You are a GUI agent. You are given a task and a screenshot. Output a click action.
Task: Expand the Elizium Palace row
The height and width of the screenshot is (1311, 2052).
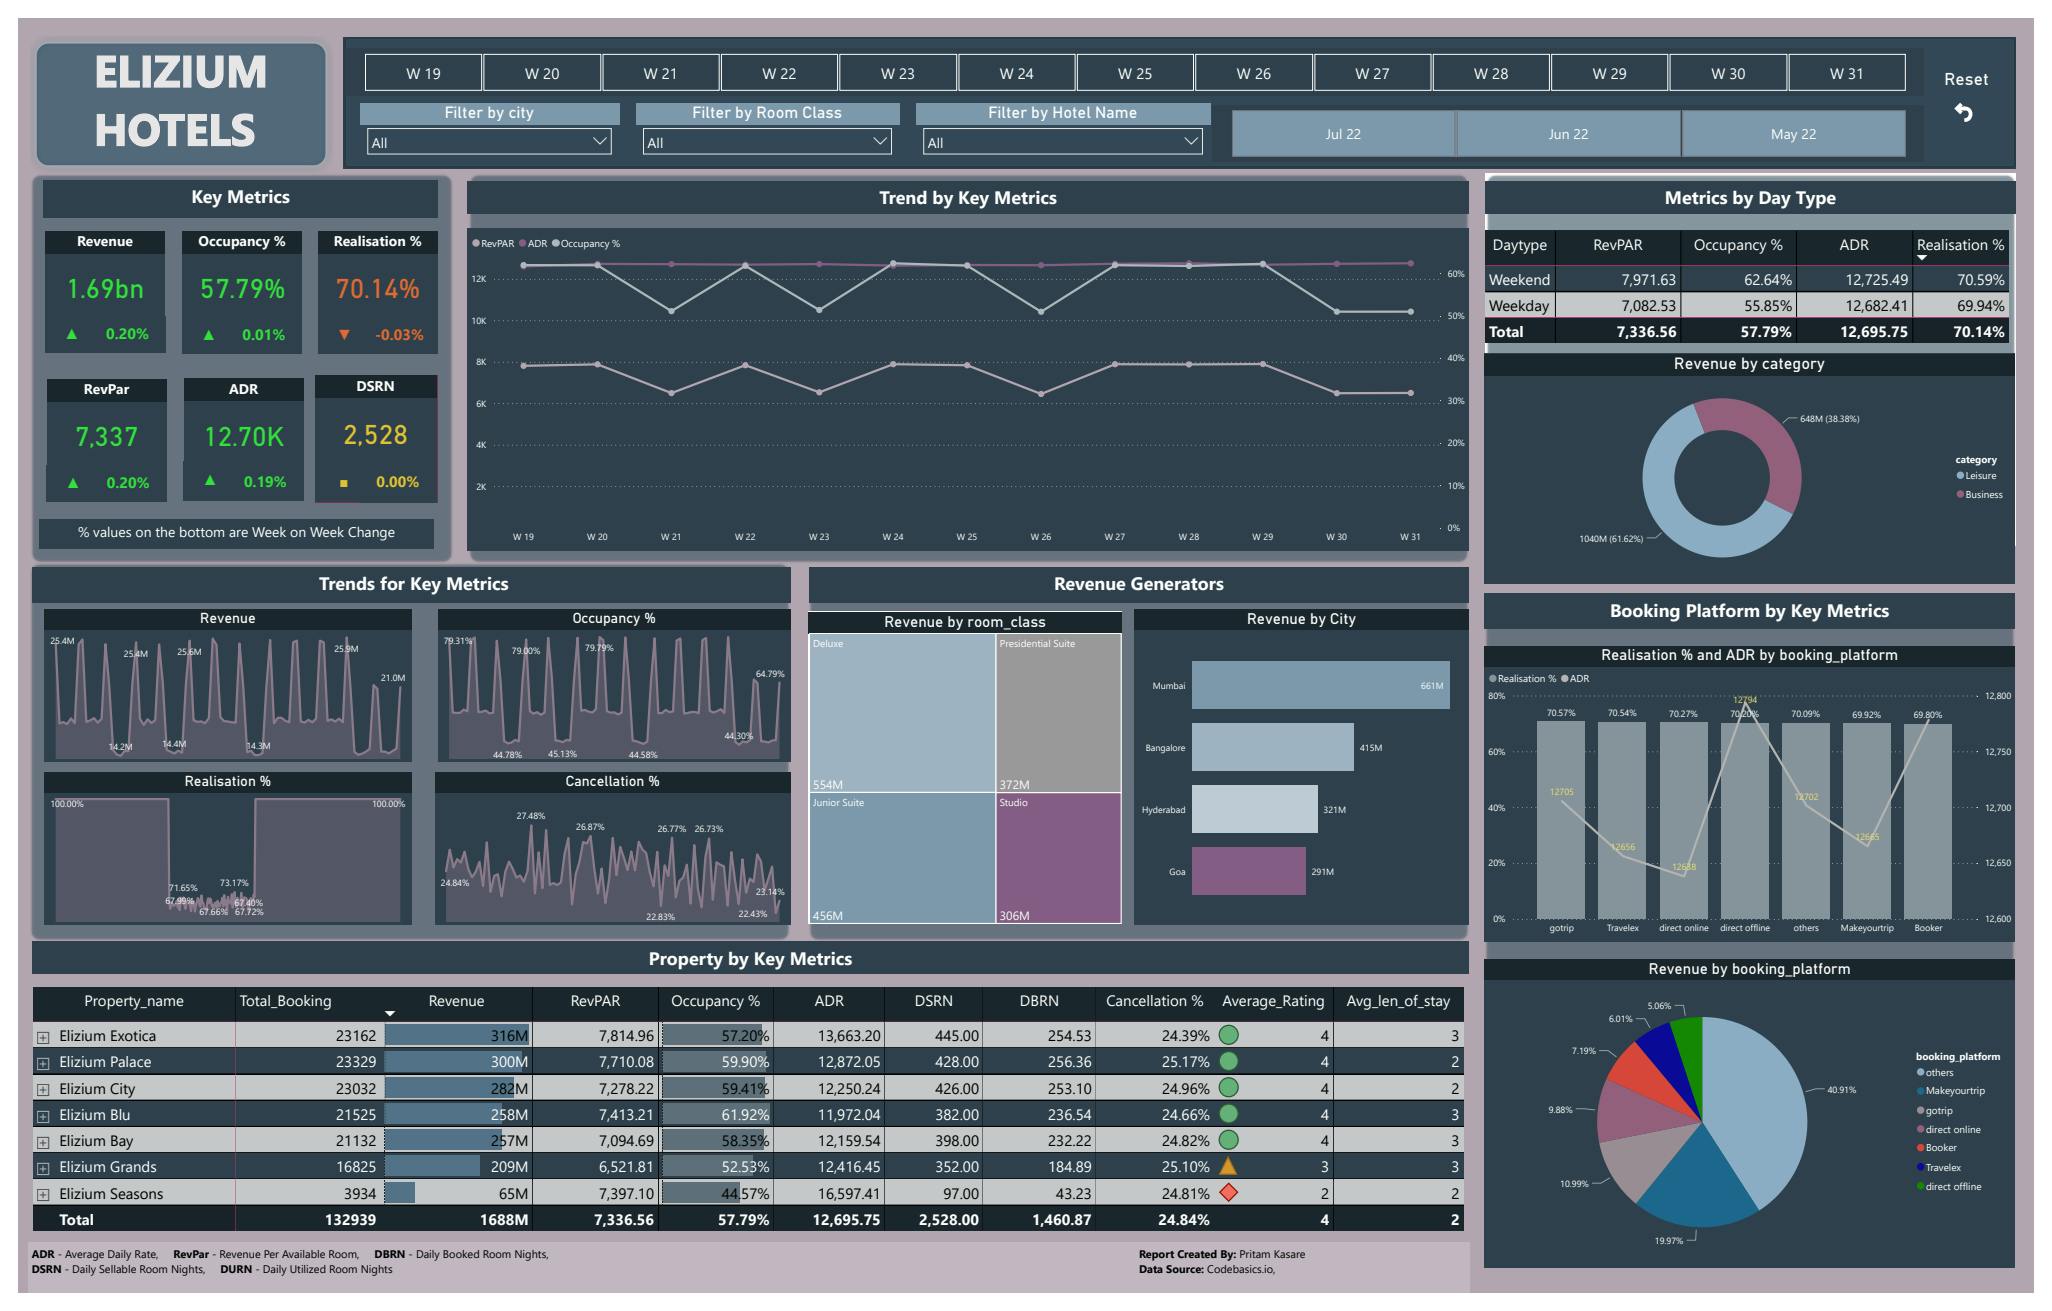(x=43, y=1063)
